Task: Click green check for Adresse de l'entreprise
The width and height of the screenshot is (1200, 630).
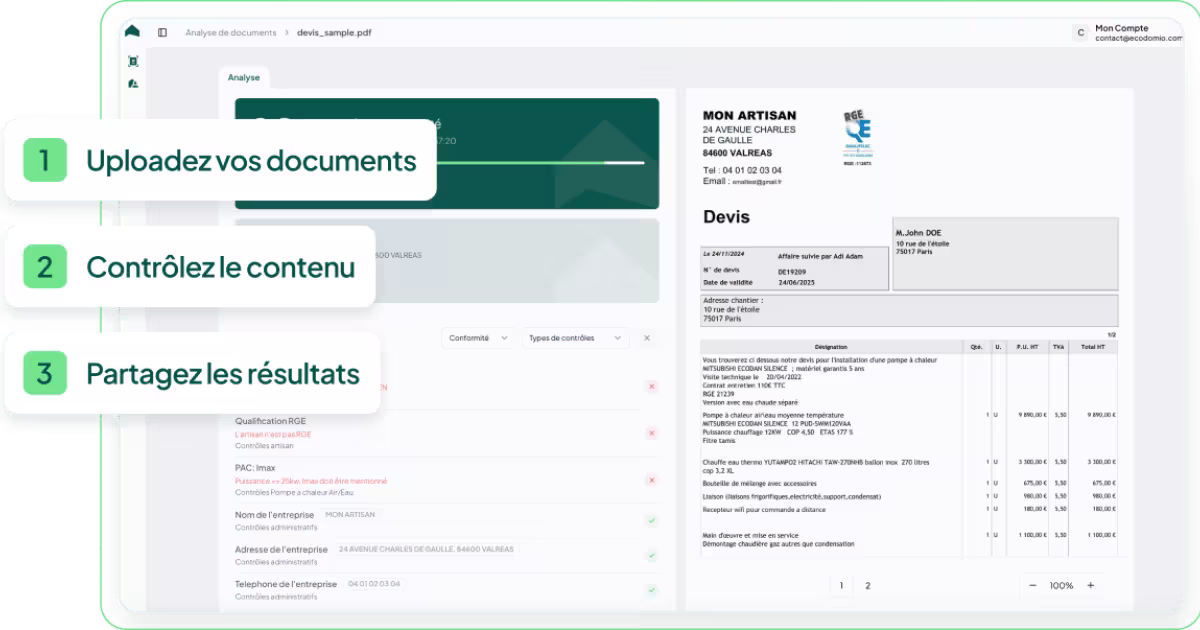Action: coord(651,555)
